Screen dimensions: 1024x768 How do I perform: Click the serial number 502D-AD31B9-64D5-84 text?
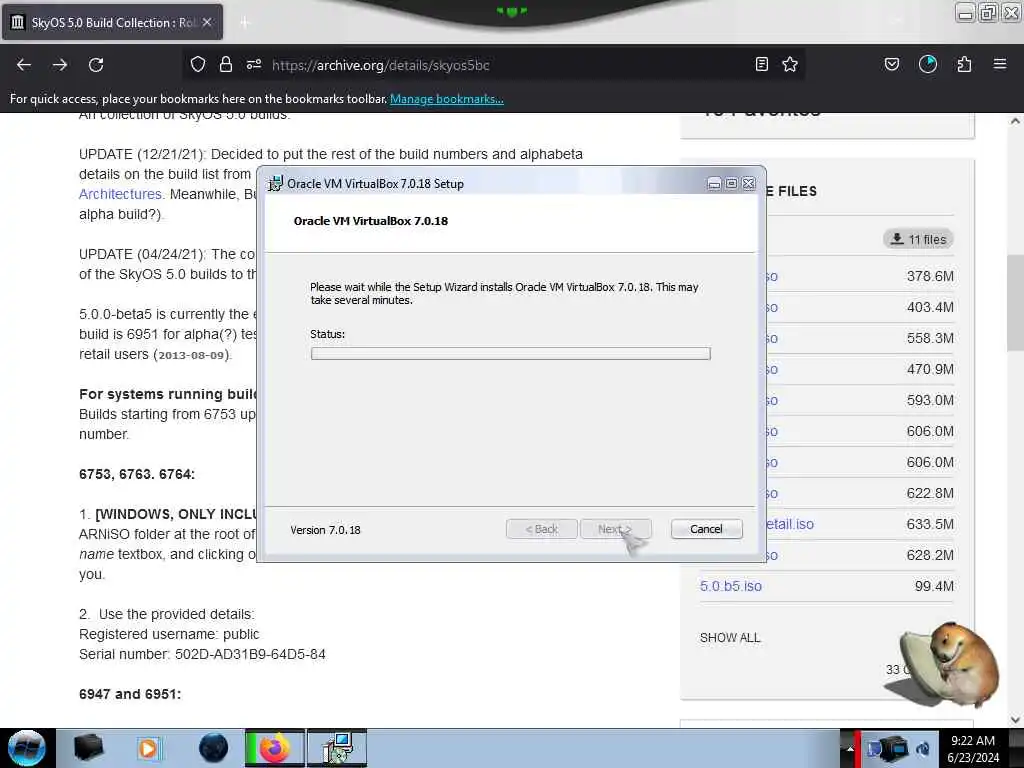250,654
